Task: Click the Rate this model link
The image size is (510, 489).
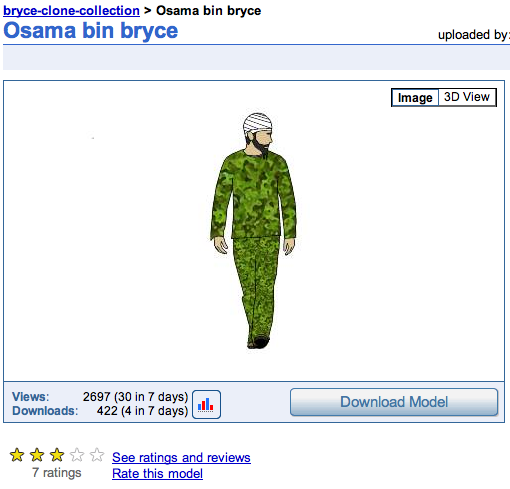Action: 157,473
